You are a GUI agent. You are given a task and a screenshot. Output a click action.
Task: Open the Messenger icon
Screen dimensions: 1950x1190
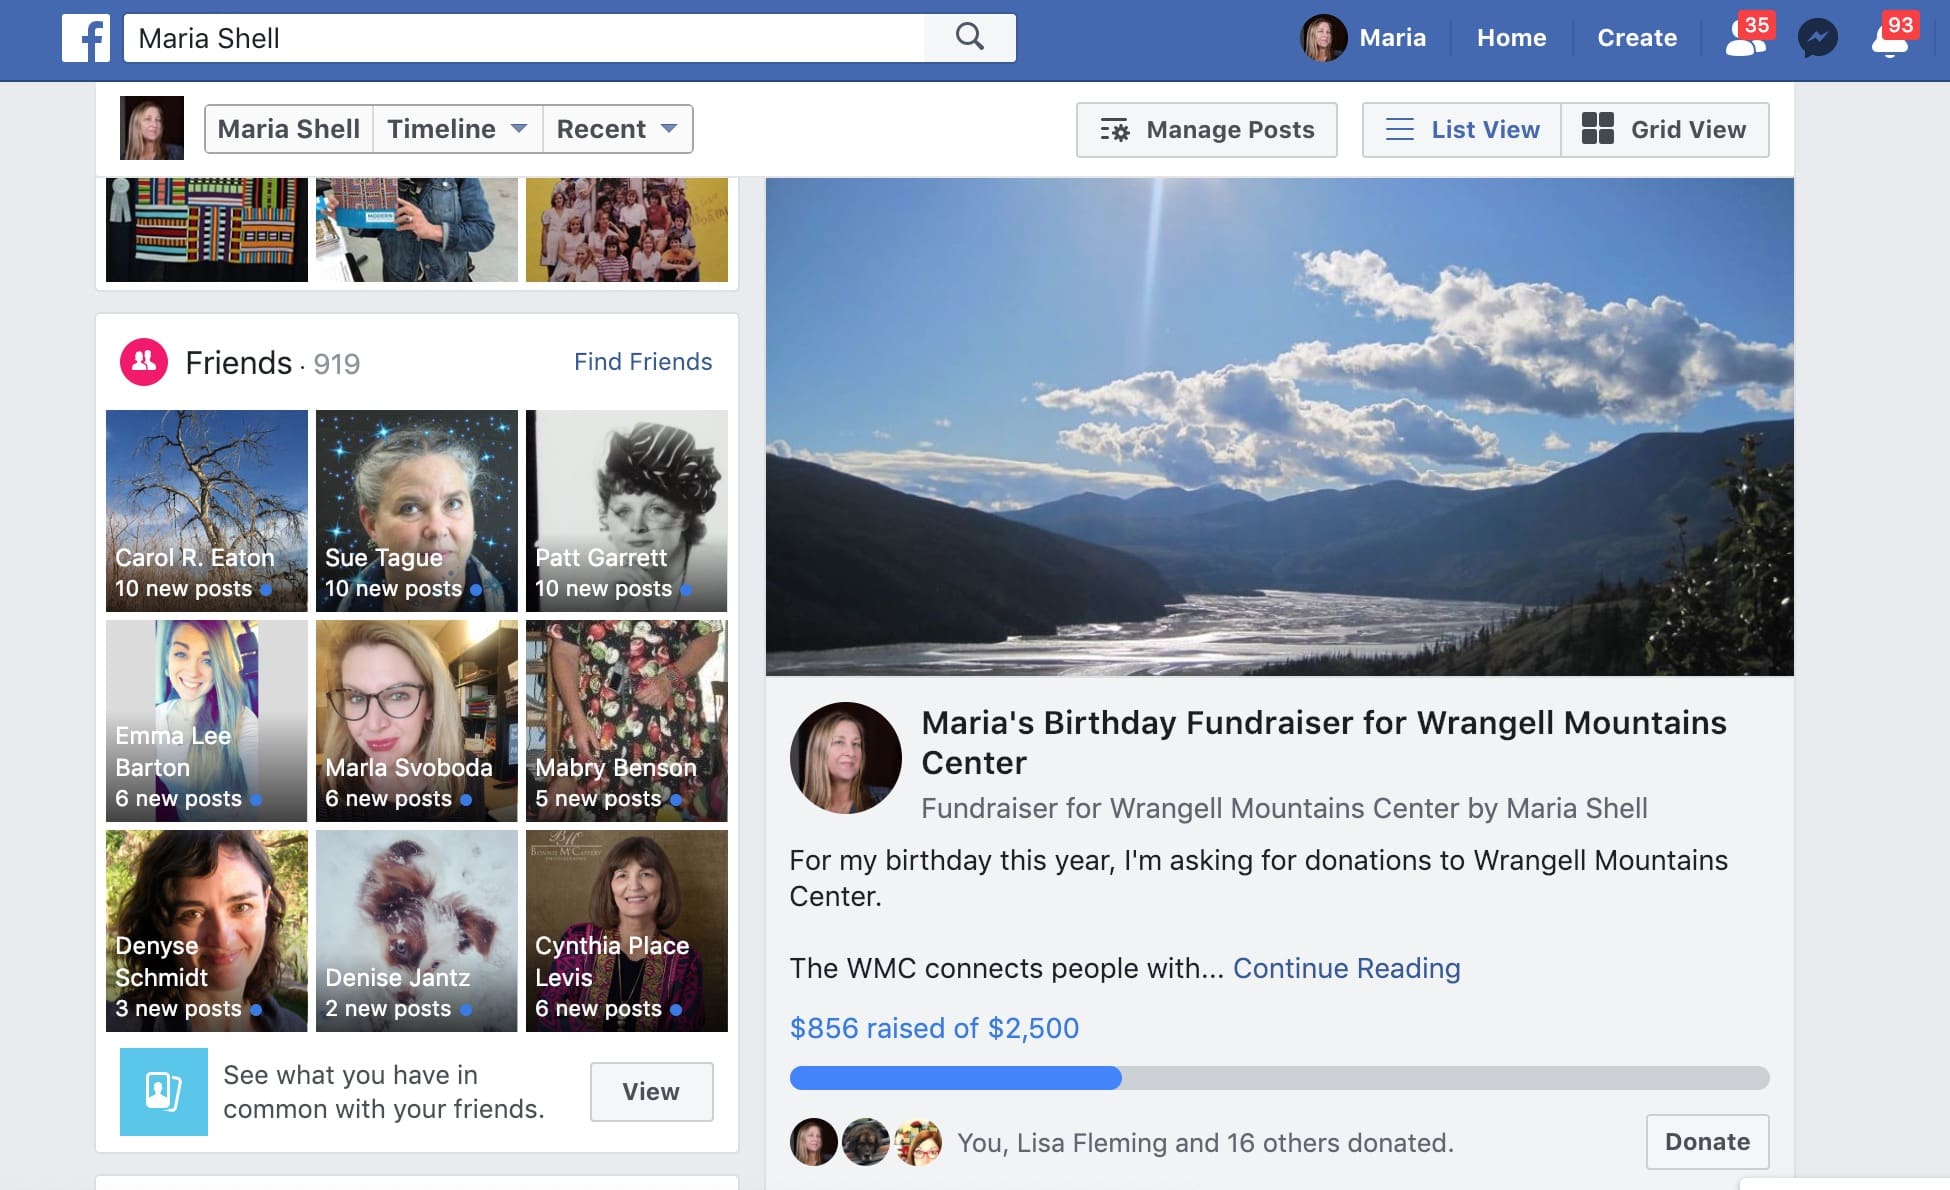click(x=1817, y=38)
